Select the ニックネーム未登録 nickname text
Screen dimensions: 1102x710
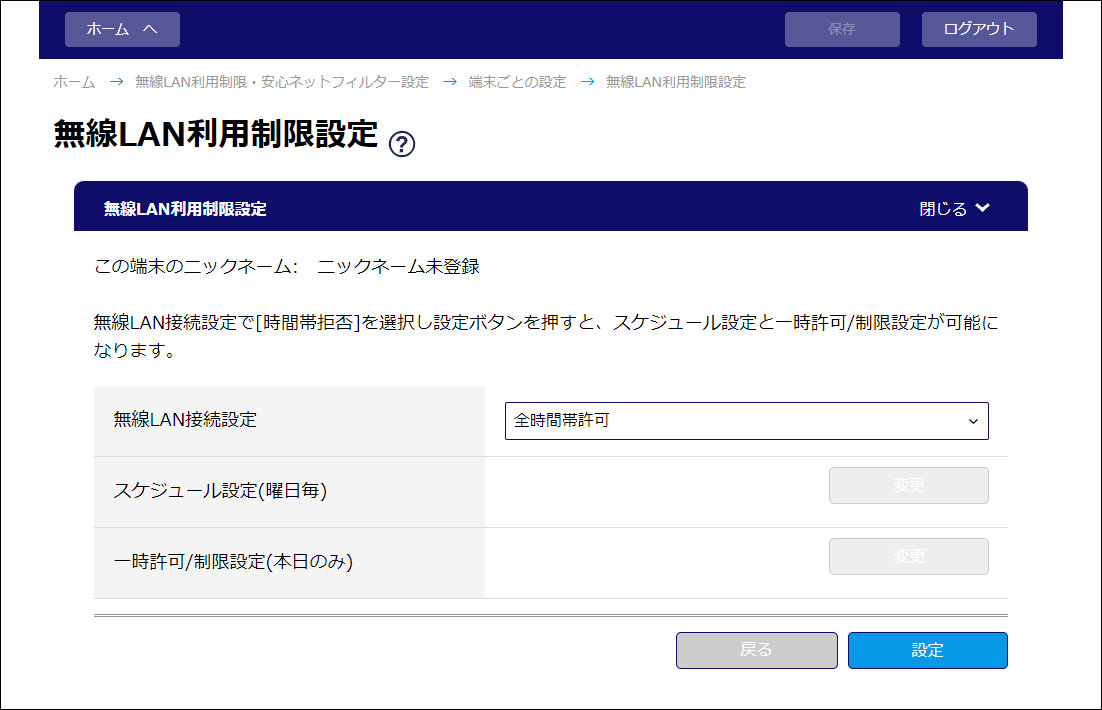[x=398, y=267]
